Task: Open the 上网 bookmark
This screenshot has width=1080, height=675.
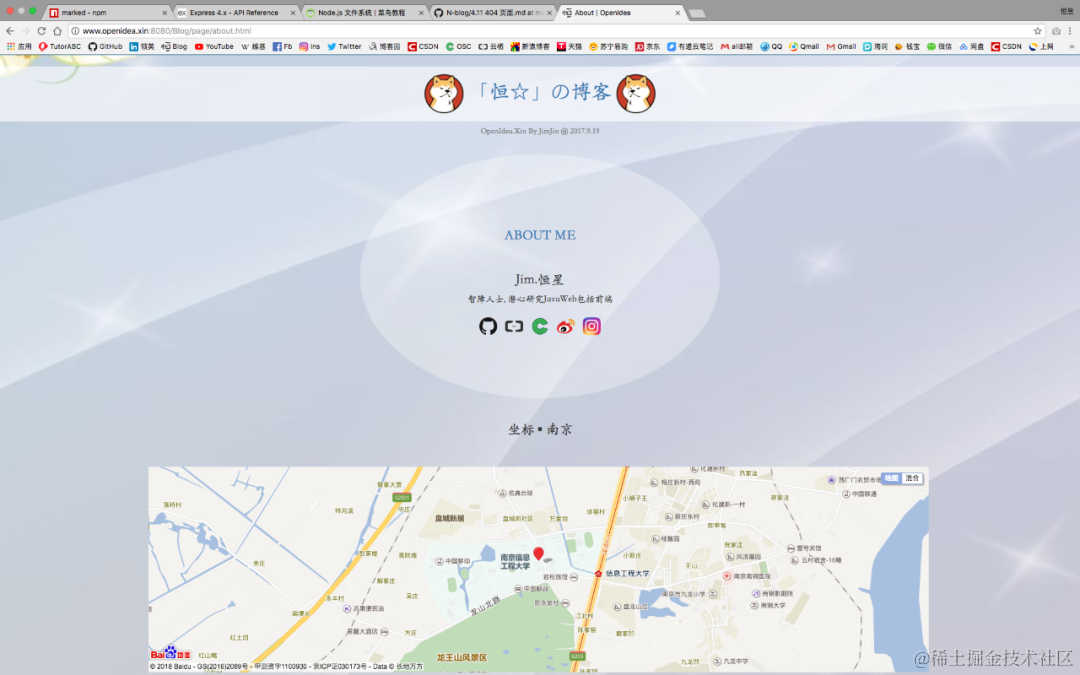Action: [1041, 47]
